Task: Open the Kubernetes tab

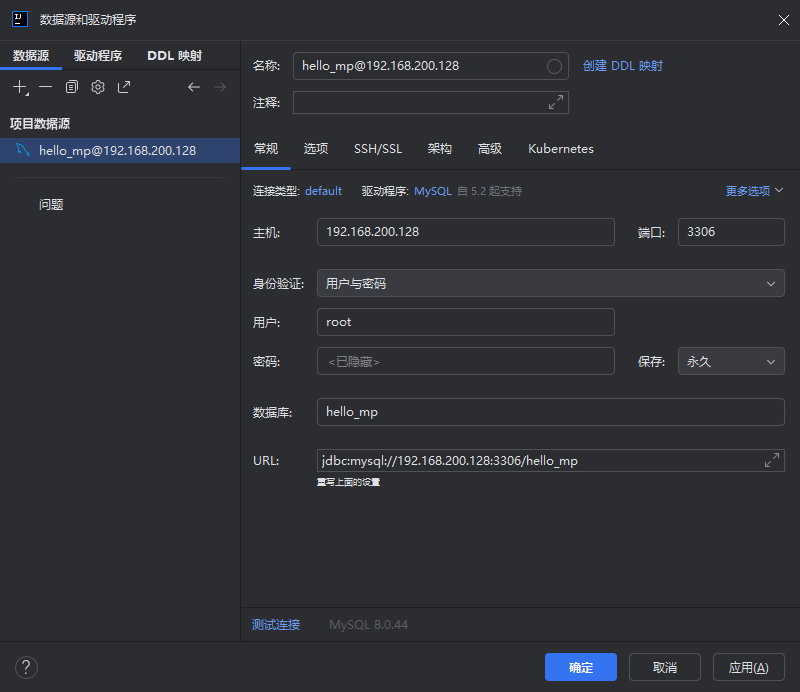Action: [x=561, y=149]
